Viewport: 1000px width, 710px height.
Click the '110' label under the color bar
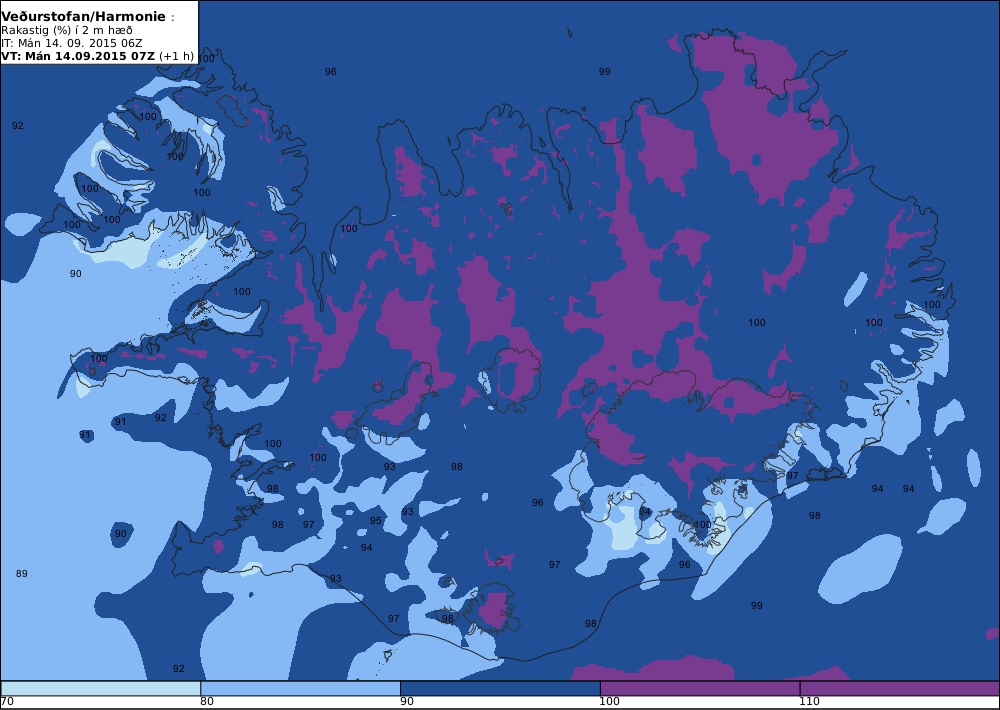(x=809, y=702)
